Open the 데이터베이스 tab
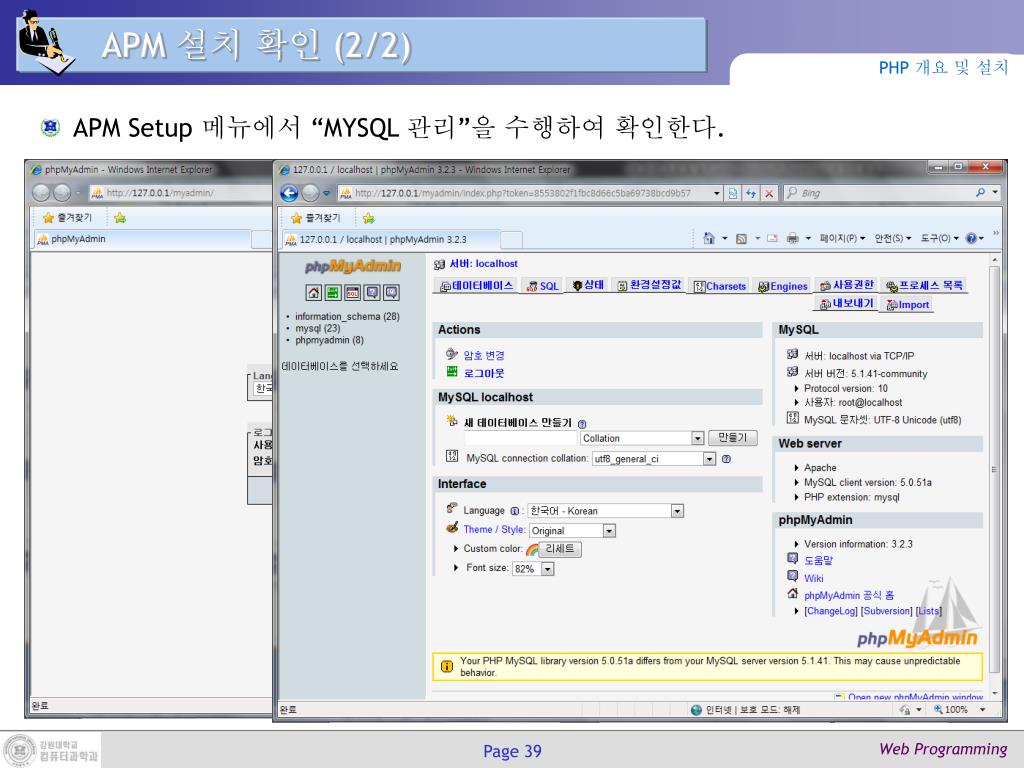This screenshot has width=1024, height=768. [x=476, y=285]
